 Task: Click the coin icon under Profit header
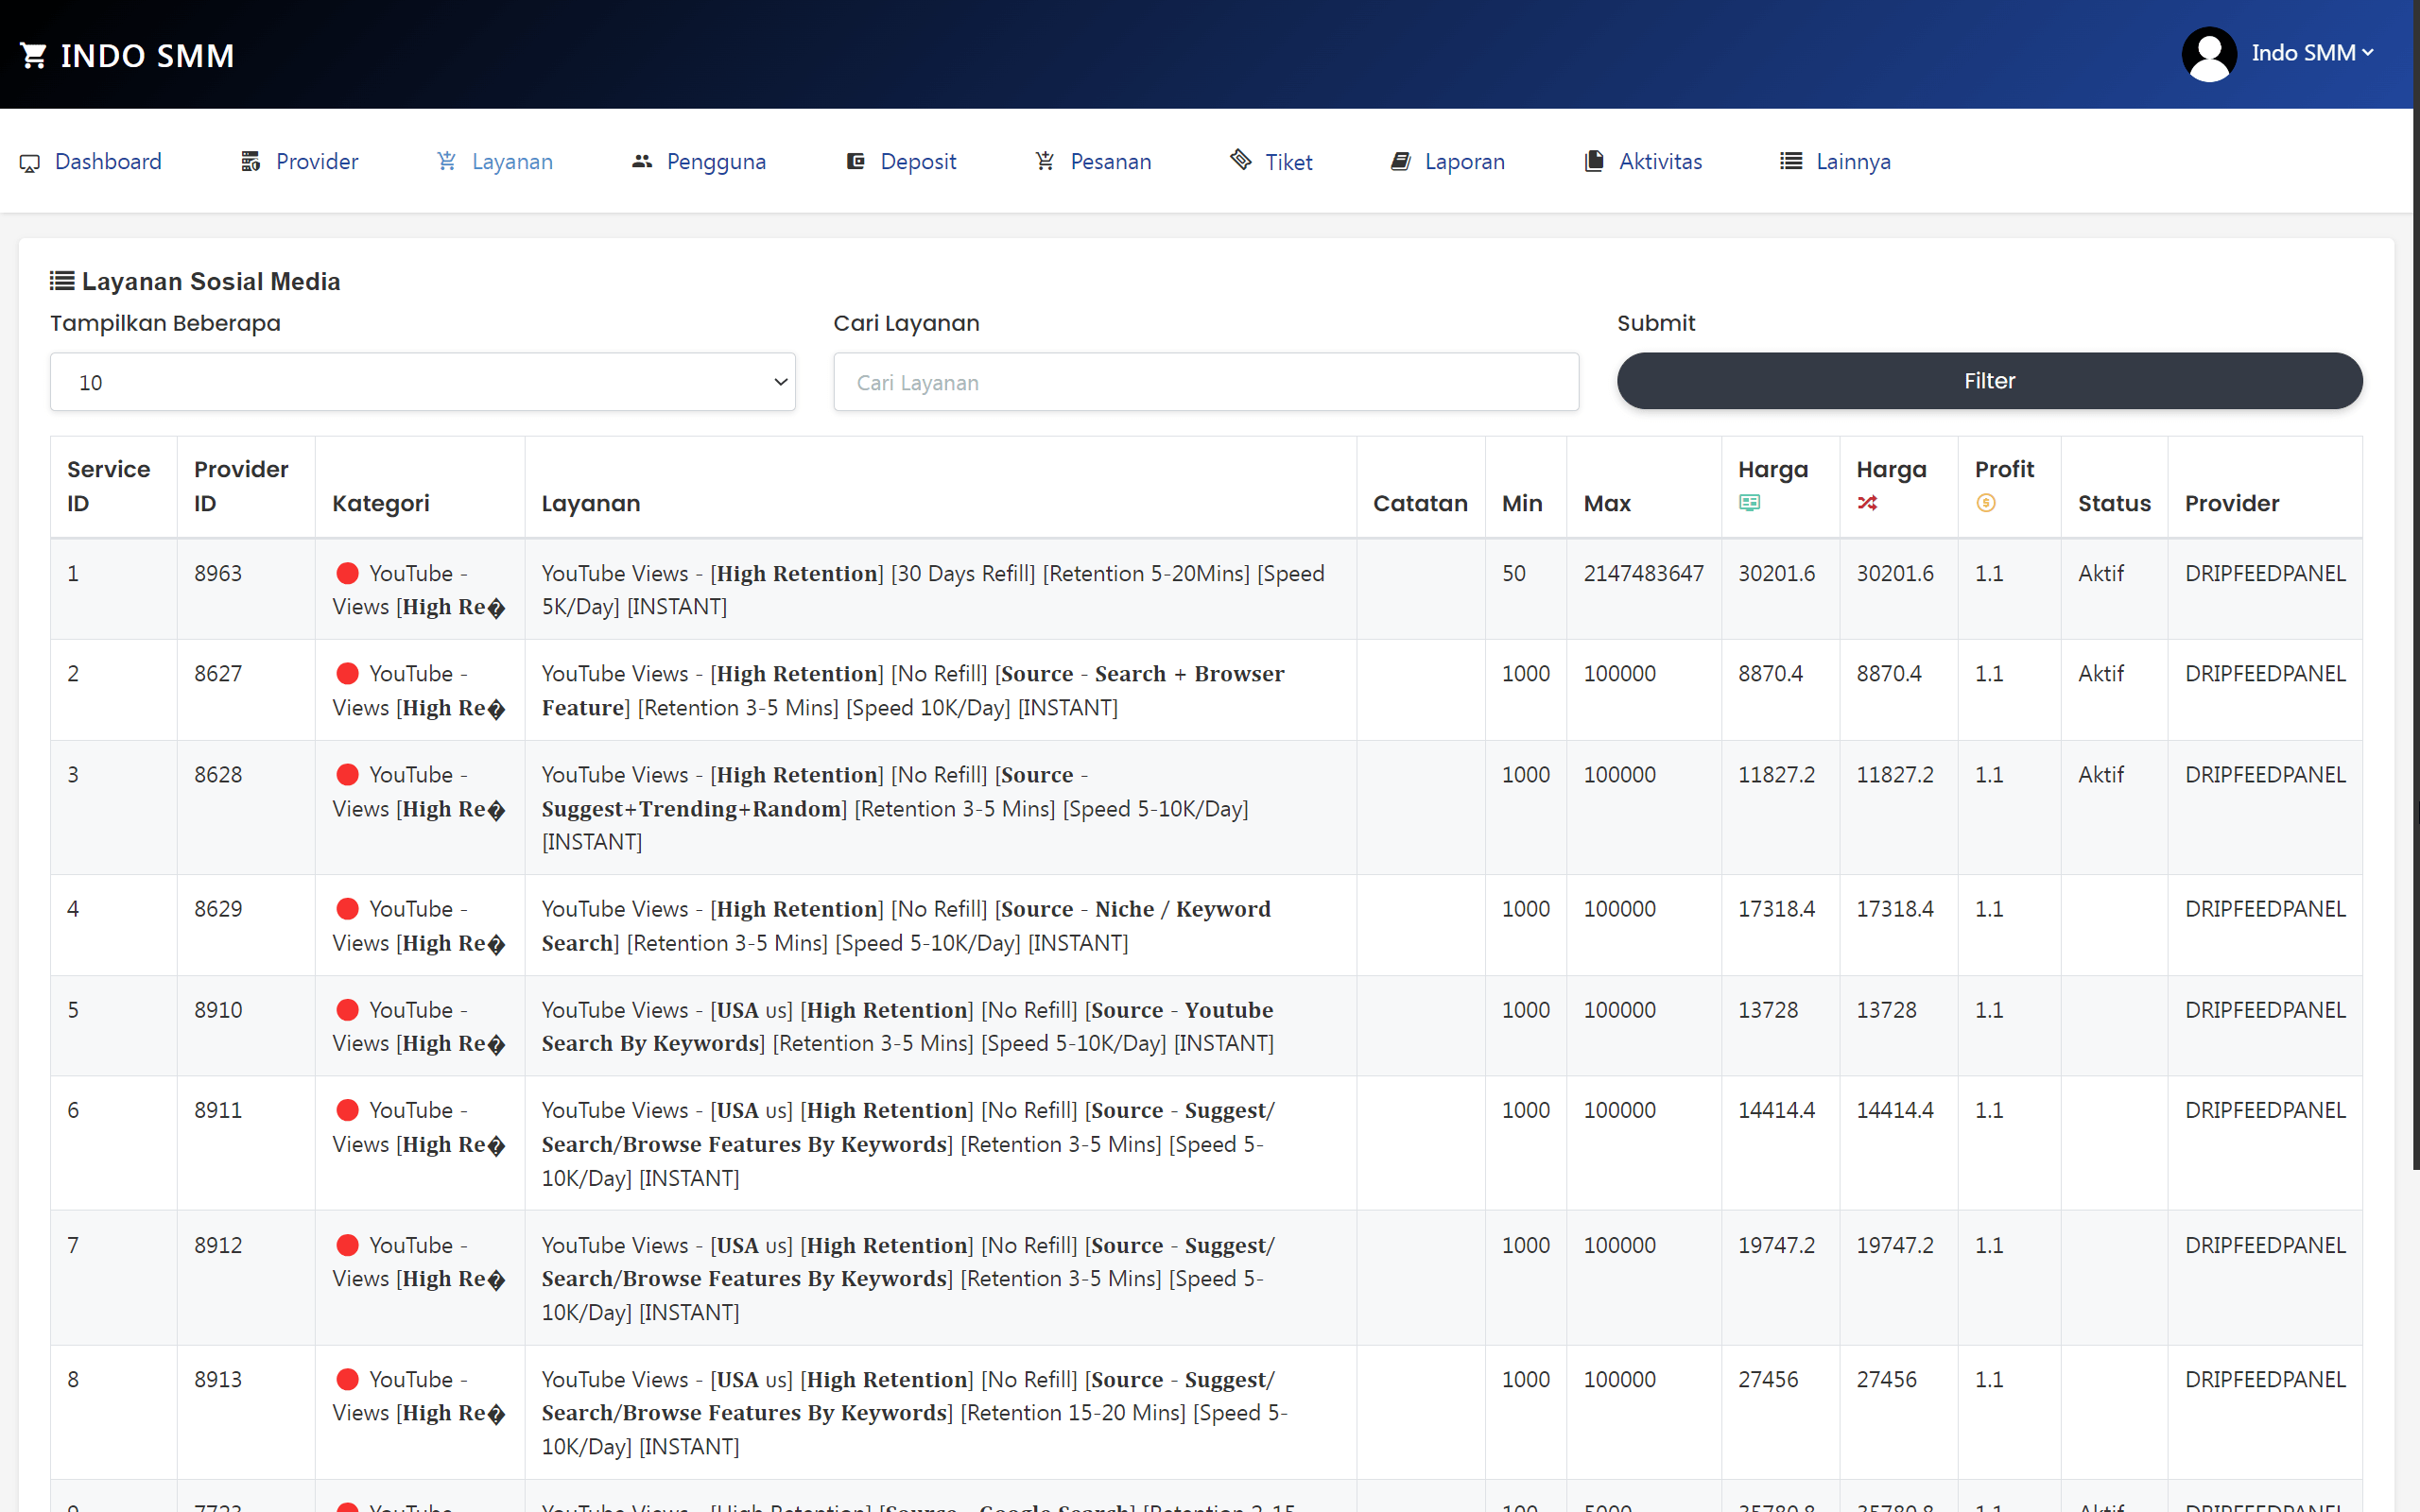tap(1986, 503)
